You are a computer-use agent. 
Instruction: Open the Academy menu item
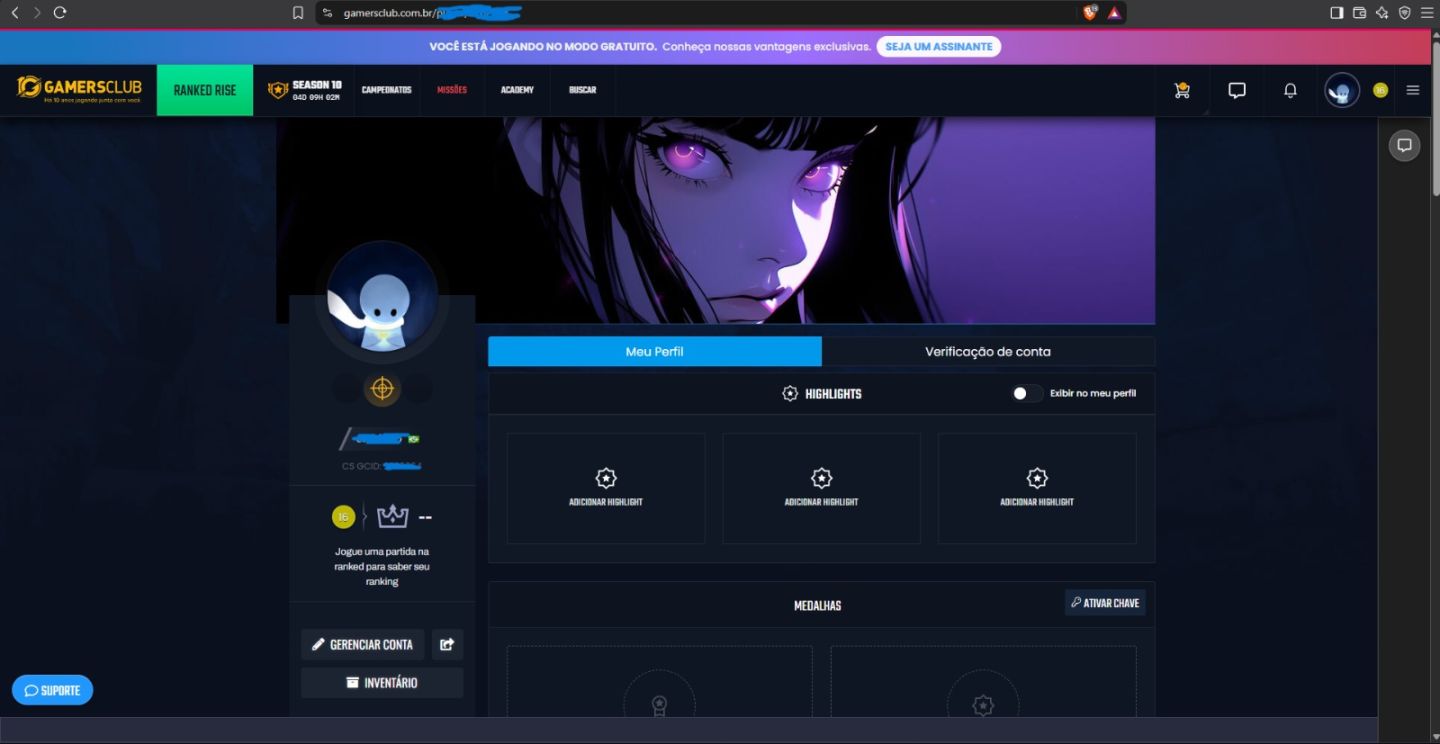pyautogui.click(x=517, y=90)
